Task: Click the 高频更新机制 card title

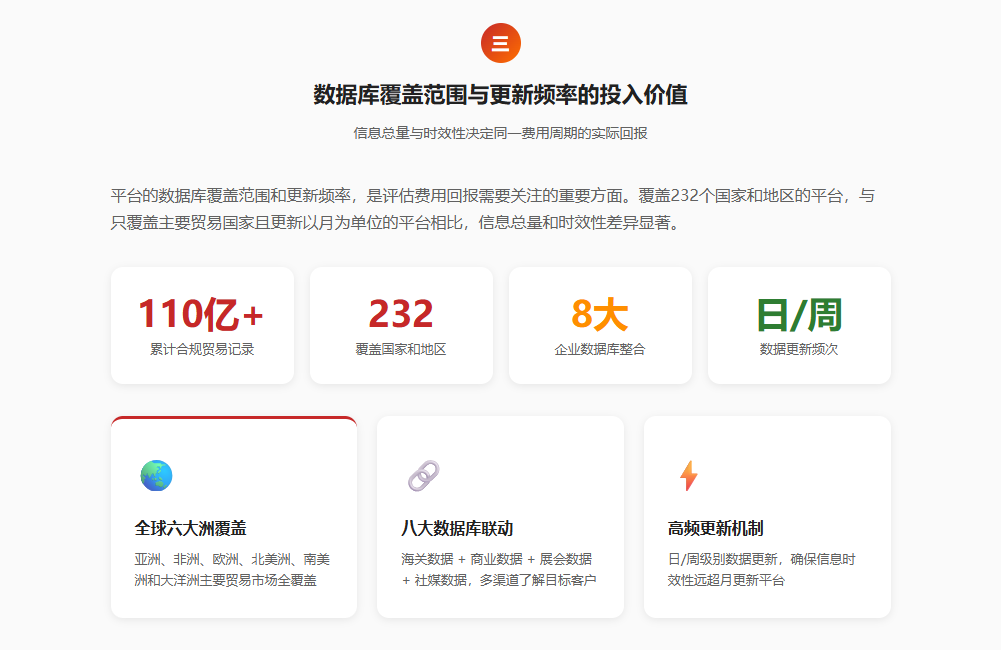Action: (x=716, y=528)
